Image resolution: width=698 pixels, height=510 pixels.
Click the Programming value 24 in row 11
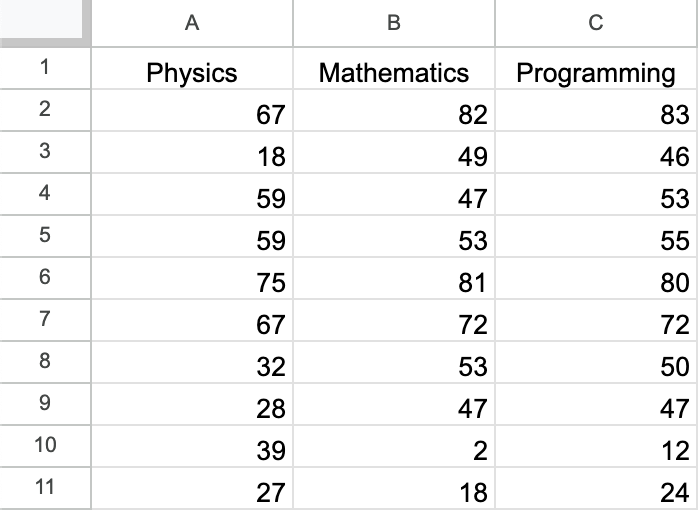click(596, 492)
